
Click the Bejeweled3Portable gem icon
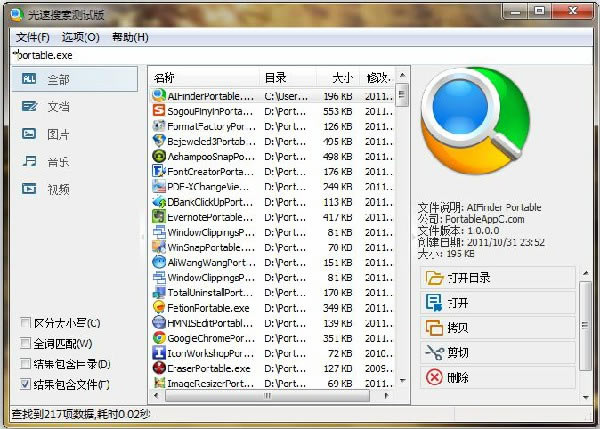[159, 141]
